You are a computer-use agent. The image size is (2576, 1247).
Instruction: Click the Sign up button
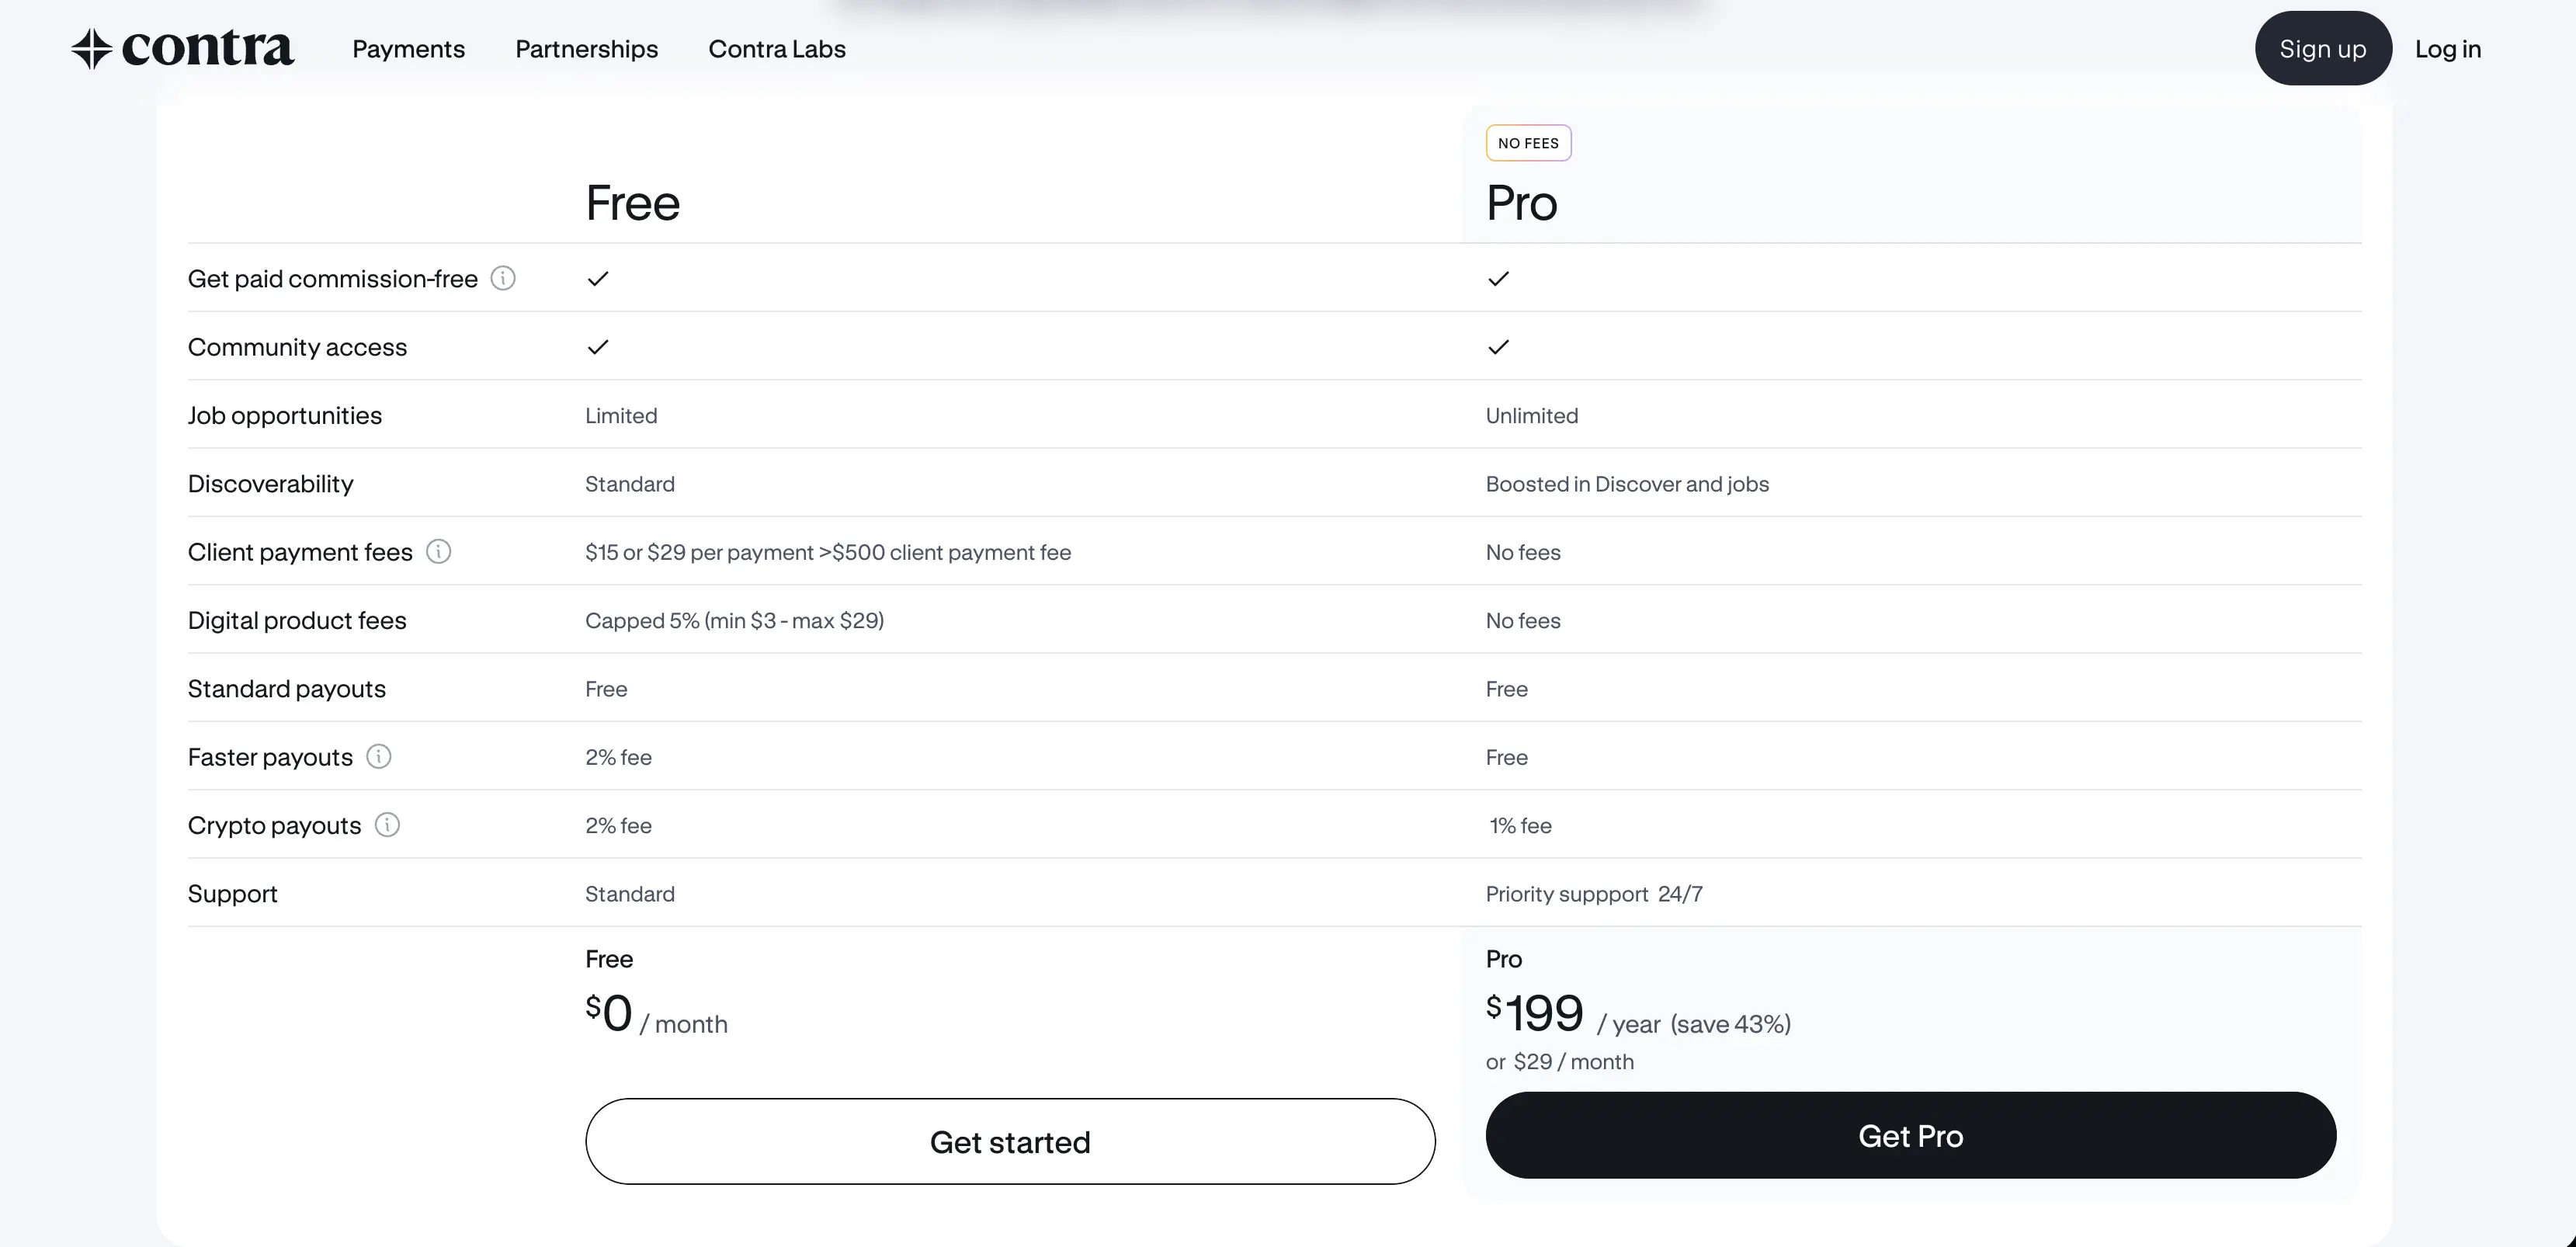pyautogui.click(x=2323, y=48)
